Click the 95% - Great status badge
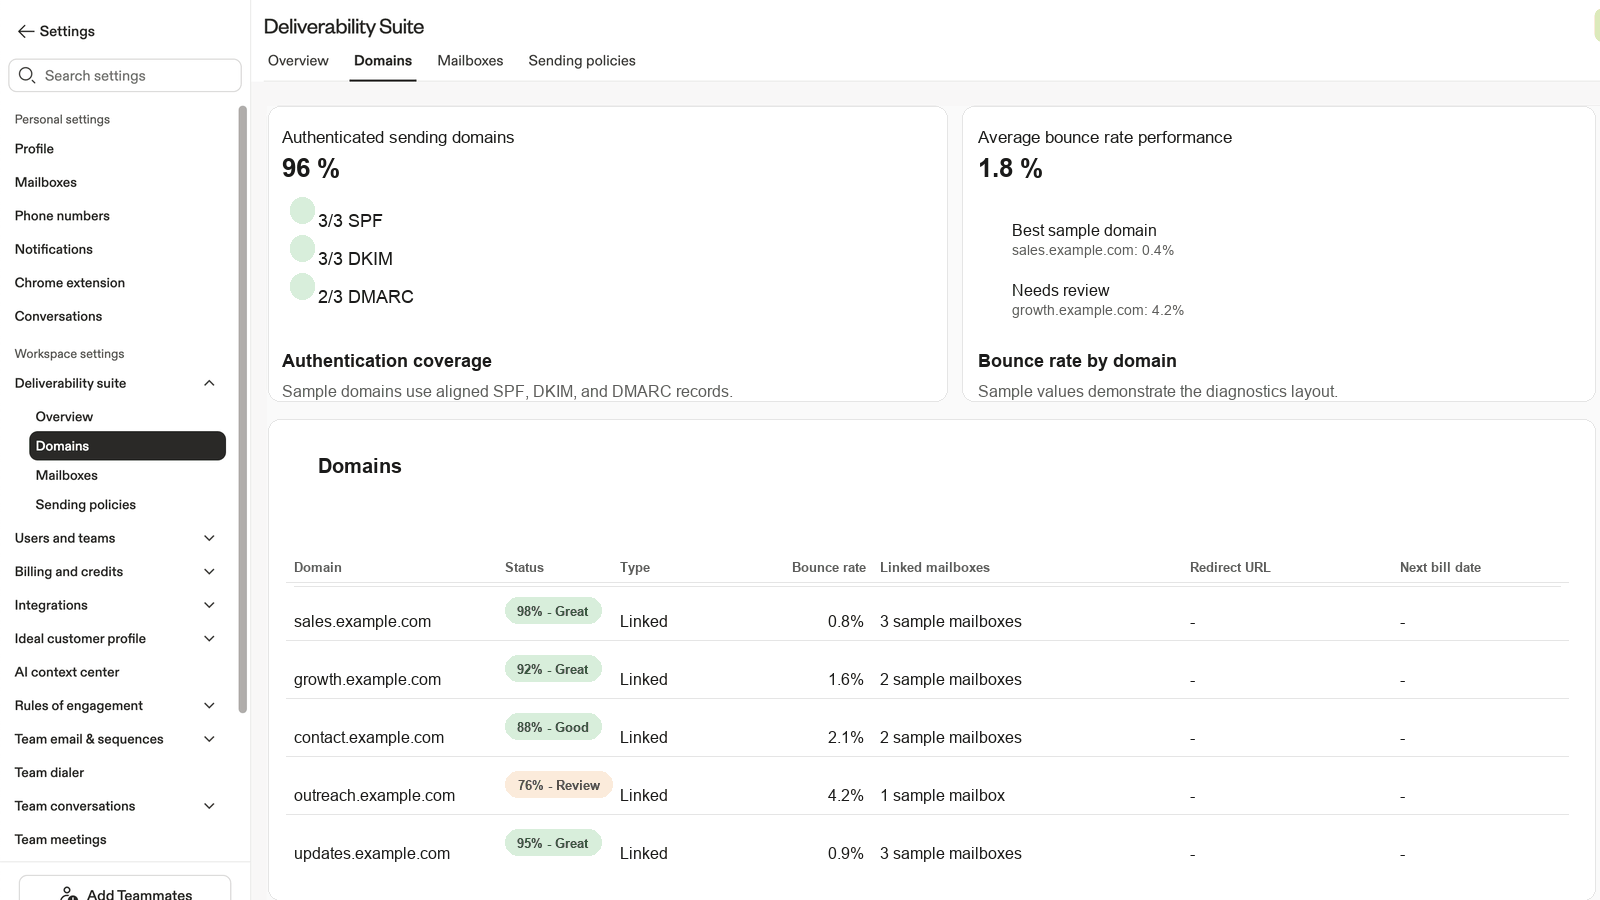 click(553, 843)
